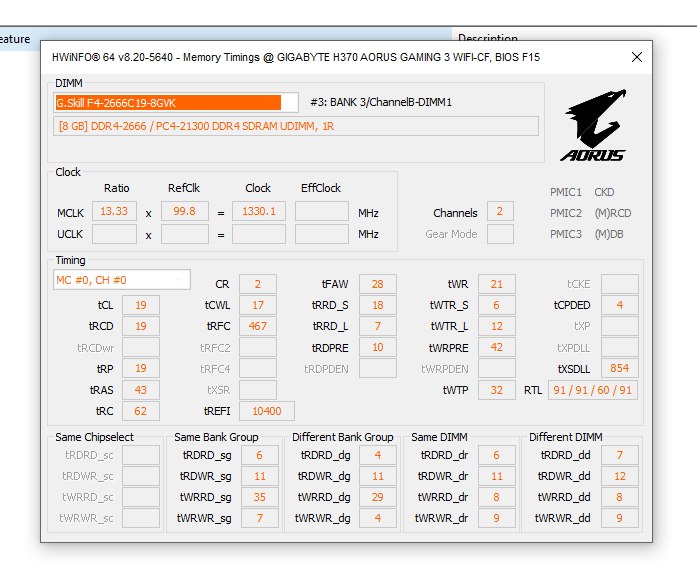The width and height of the screenshot is (697, 567).
Task: Select the MCLK RefClk value 99.8
Action: tap(184, 211)
